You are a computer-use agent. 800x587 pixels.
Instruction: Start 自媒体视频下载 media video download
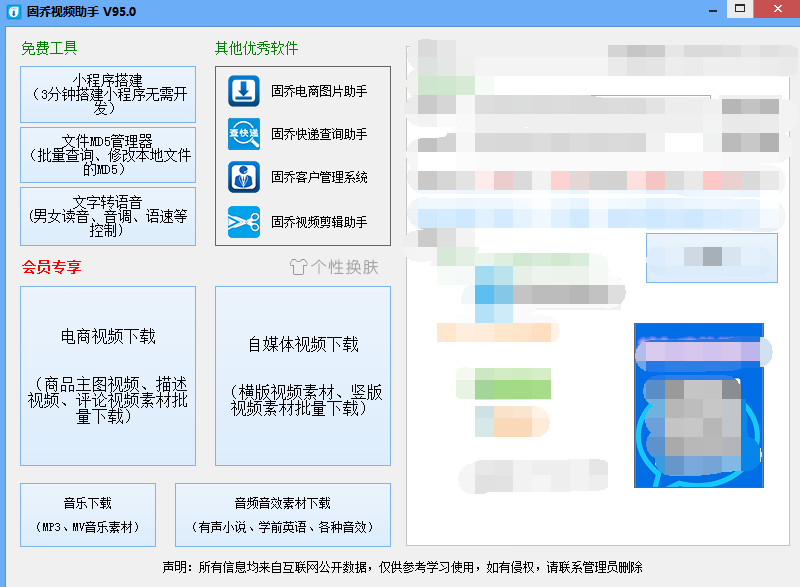click(301, 375)
